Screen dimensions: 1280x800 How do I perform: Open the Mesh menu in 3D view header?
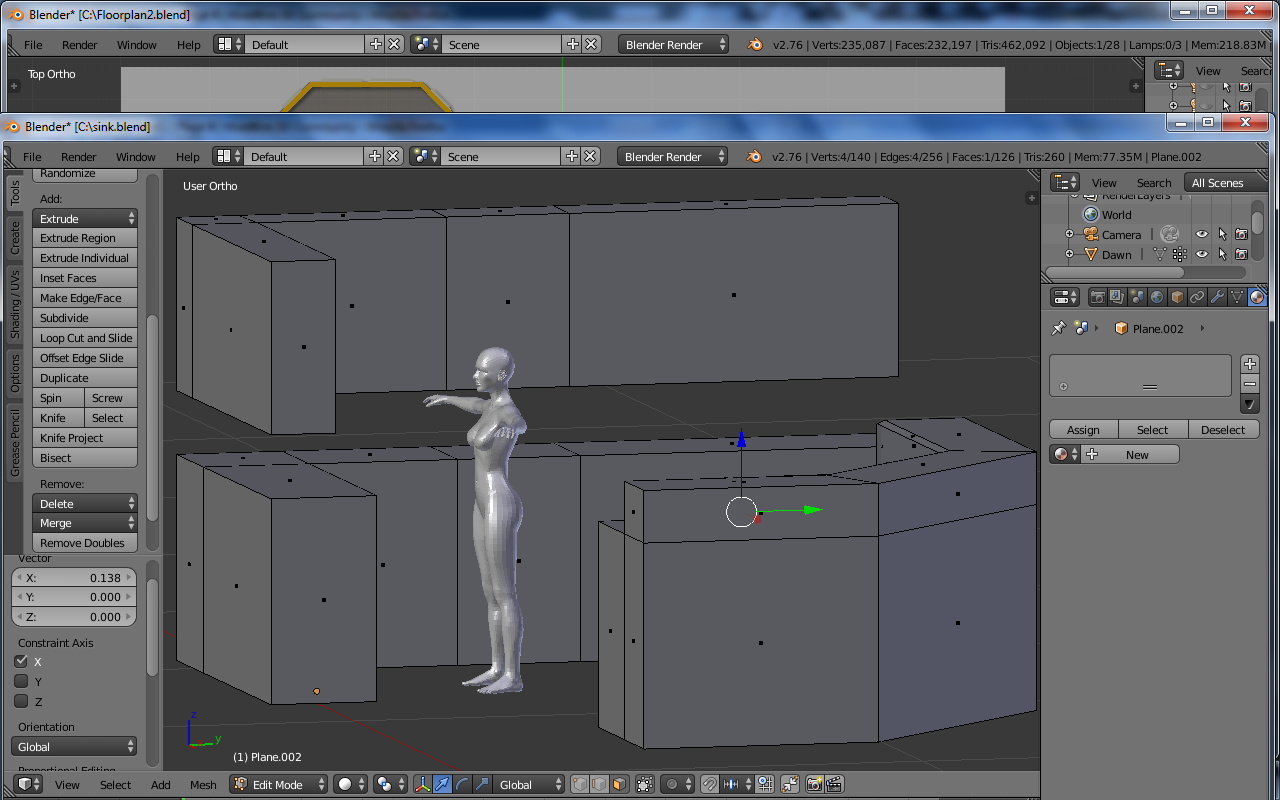[x=203, y=785]
